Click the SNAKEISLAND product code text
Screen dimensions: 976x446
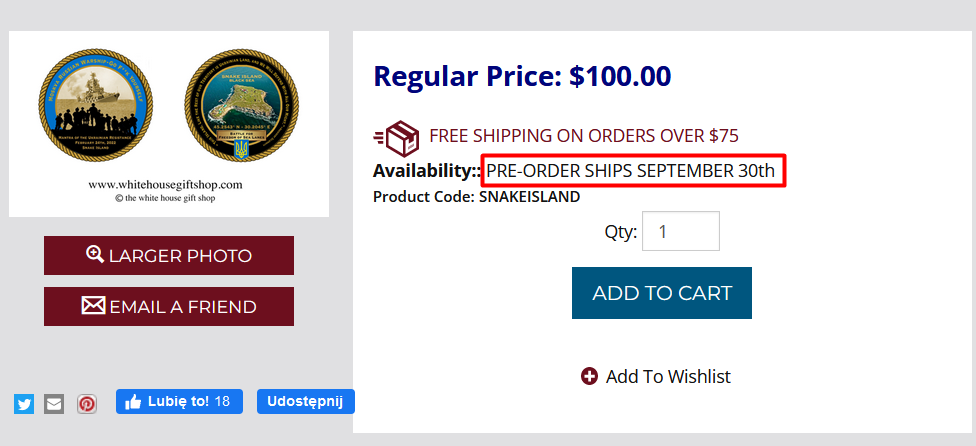point(529,197)
